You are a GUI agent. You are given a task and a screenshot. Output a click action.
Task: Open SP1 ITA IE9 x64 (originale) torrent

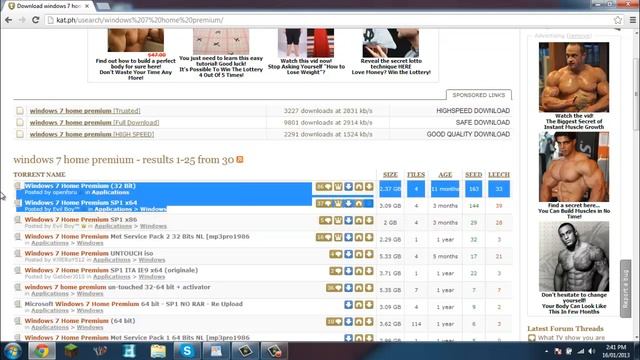point(111,270)
